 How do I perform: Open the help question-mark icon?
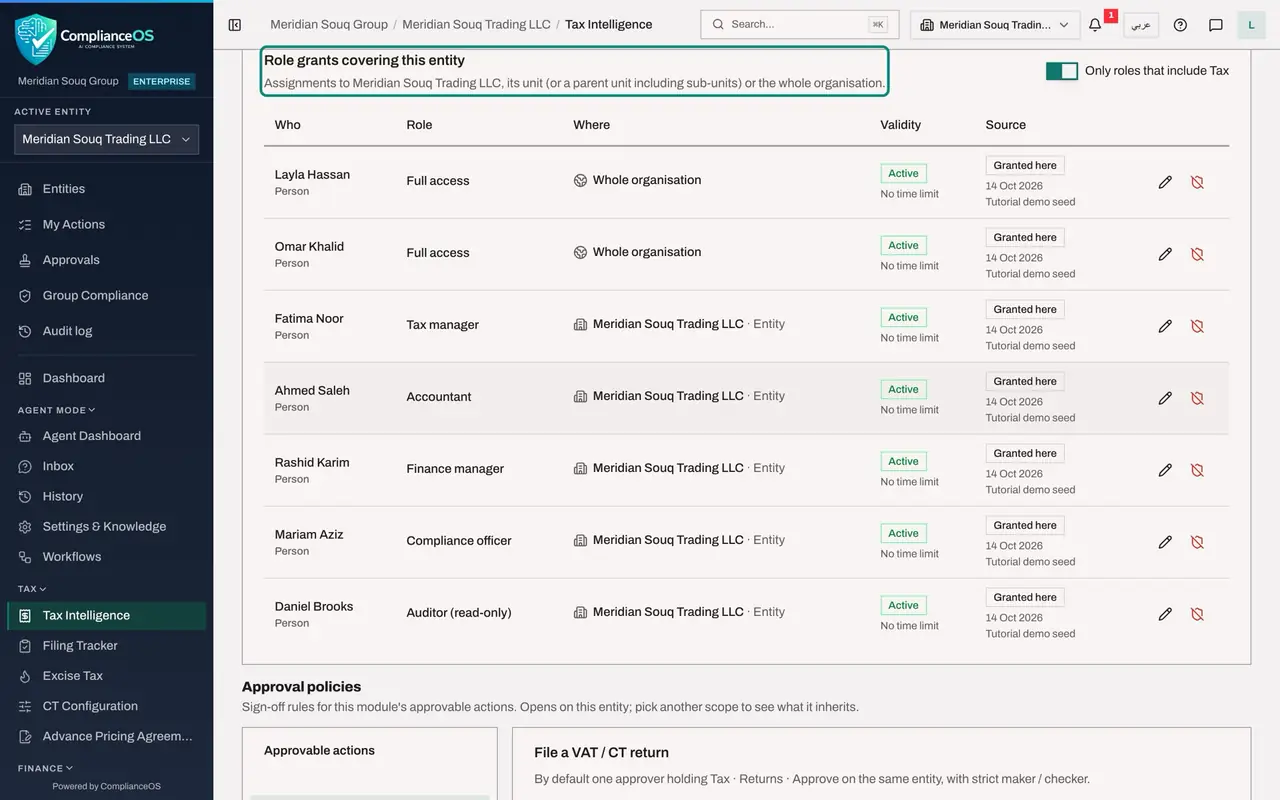pyautogui.click(x=1180, y=25)
